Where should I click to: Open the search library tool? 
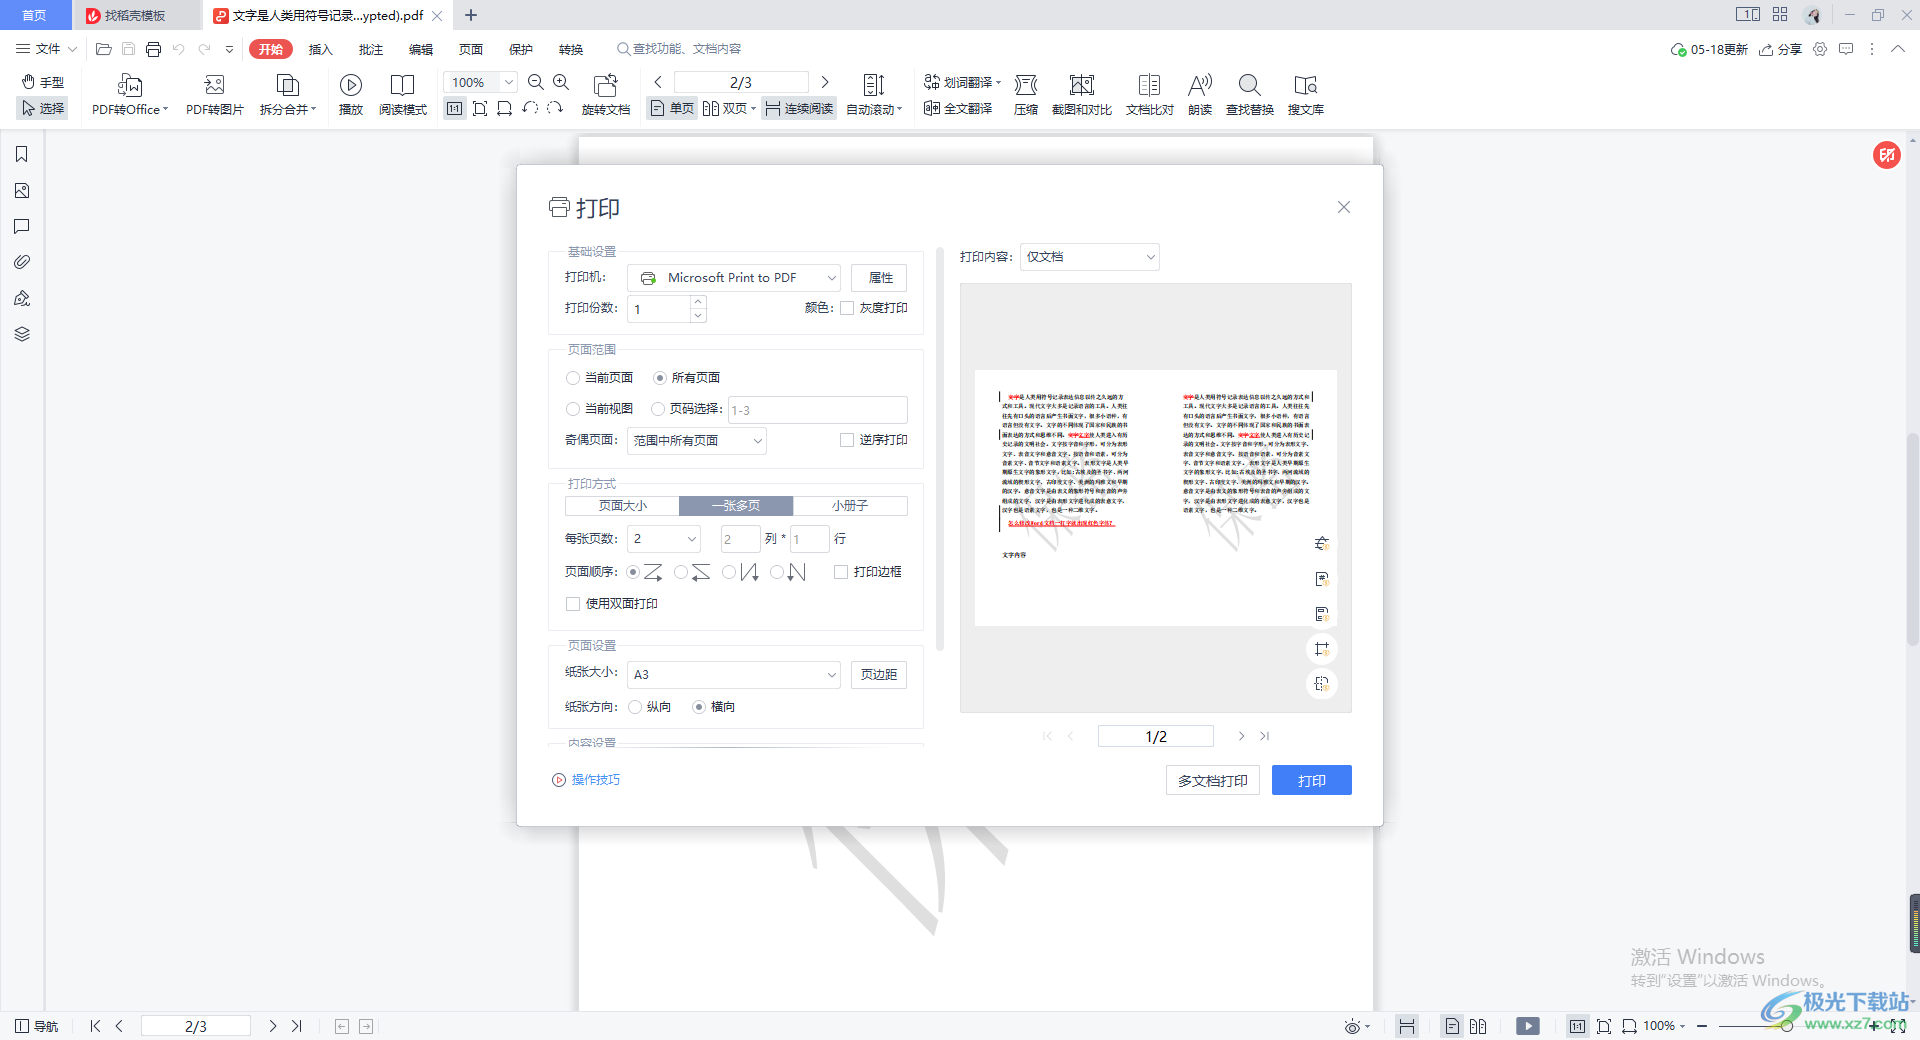[1306, 95]
